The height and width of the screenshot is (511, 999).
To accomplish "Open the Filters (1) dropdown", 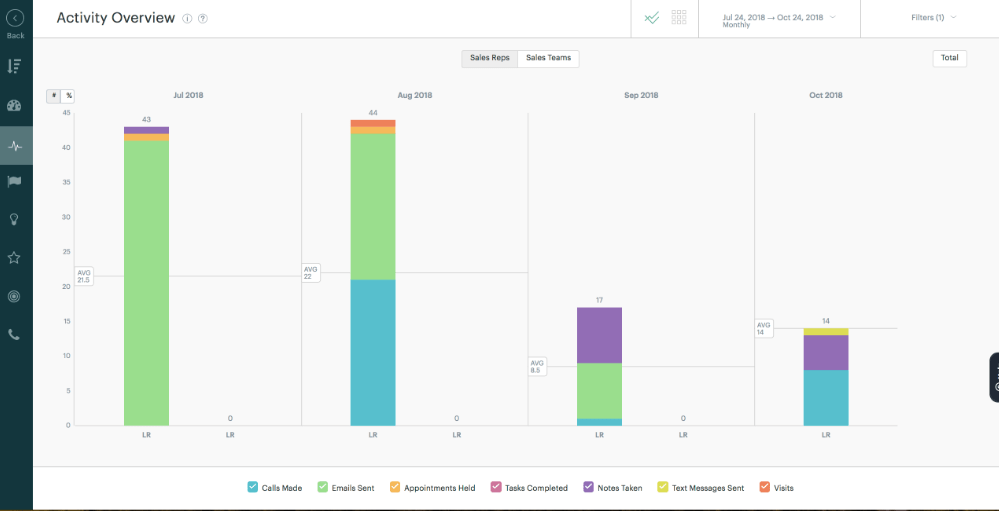I will point(933,18).
